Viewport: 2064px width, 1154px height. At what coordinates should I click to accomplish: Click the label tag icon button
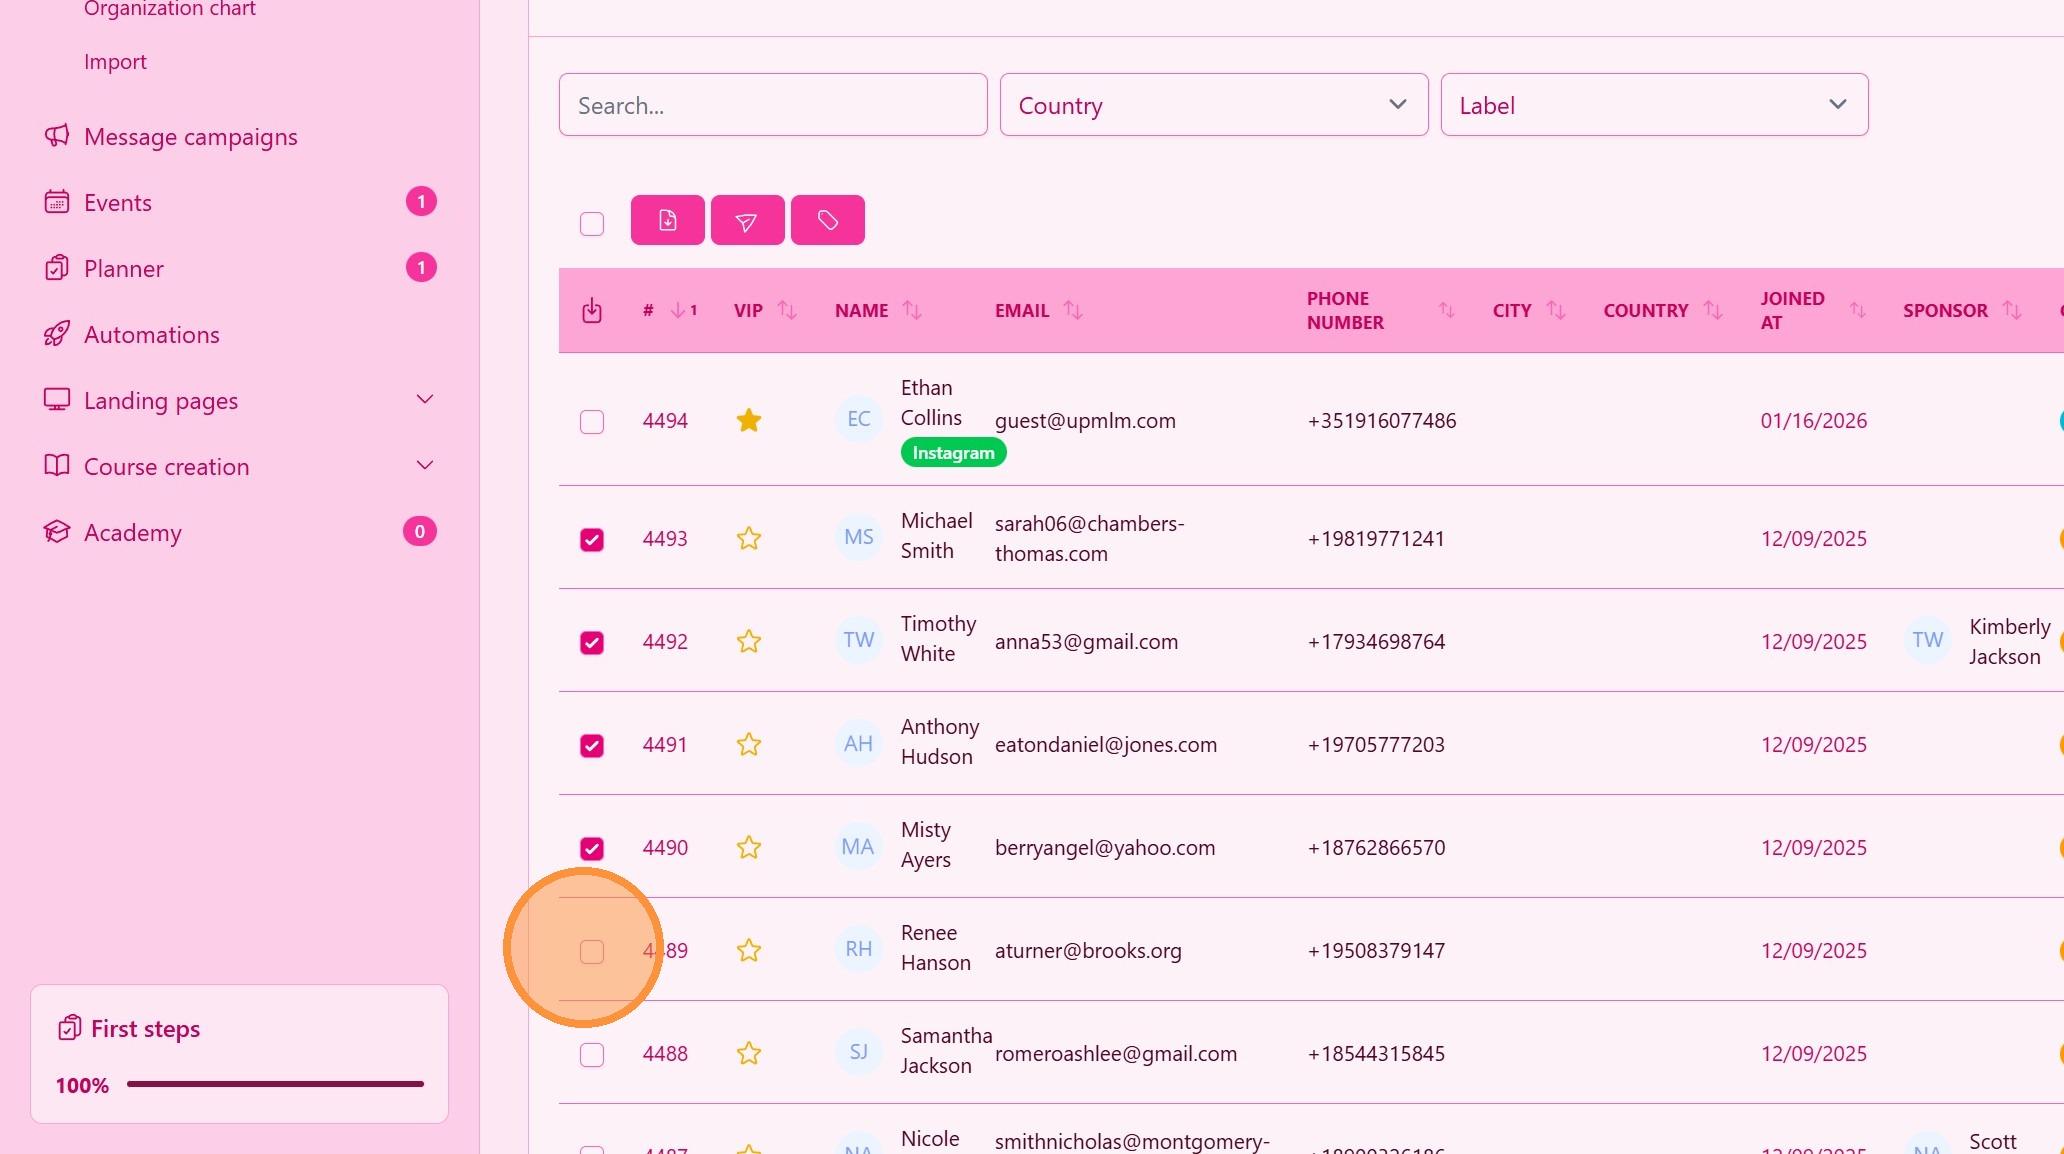pos(827,220)
